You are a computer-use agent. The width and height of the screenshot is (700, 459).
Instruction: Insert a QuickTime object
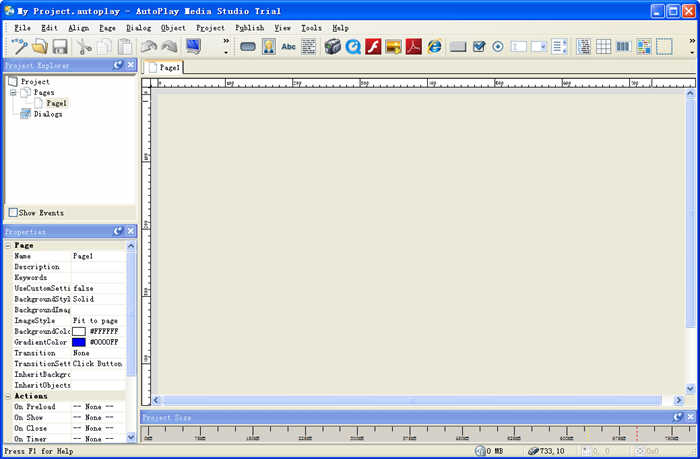pos(353,46)
